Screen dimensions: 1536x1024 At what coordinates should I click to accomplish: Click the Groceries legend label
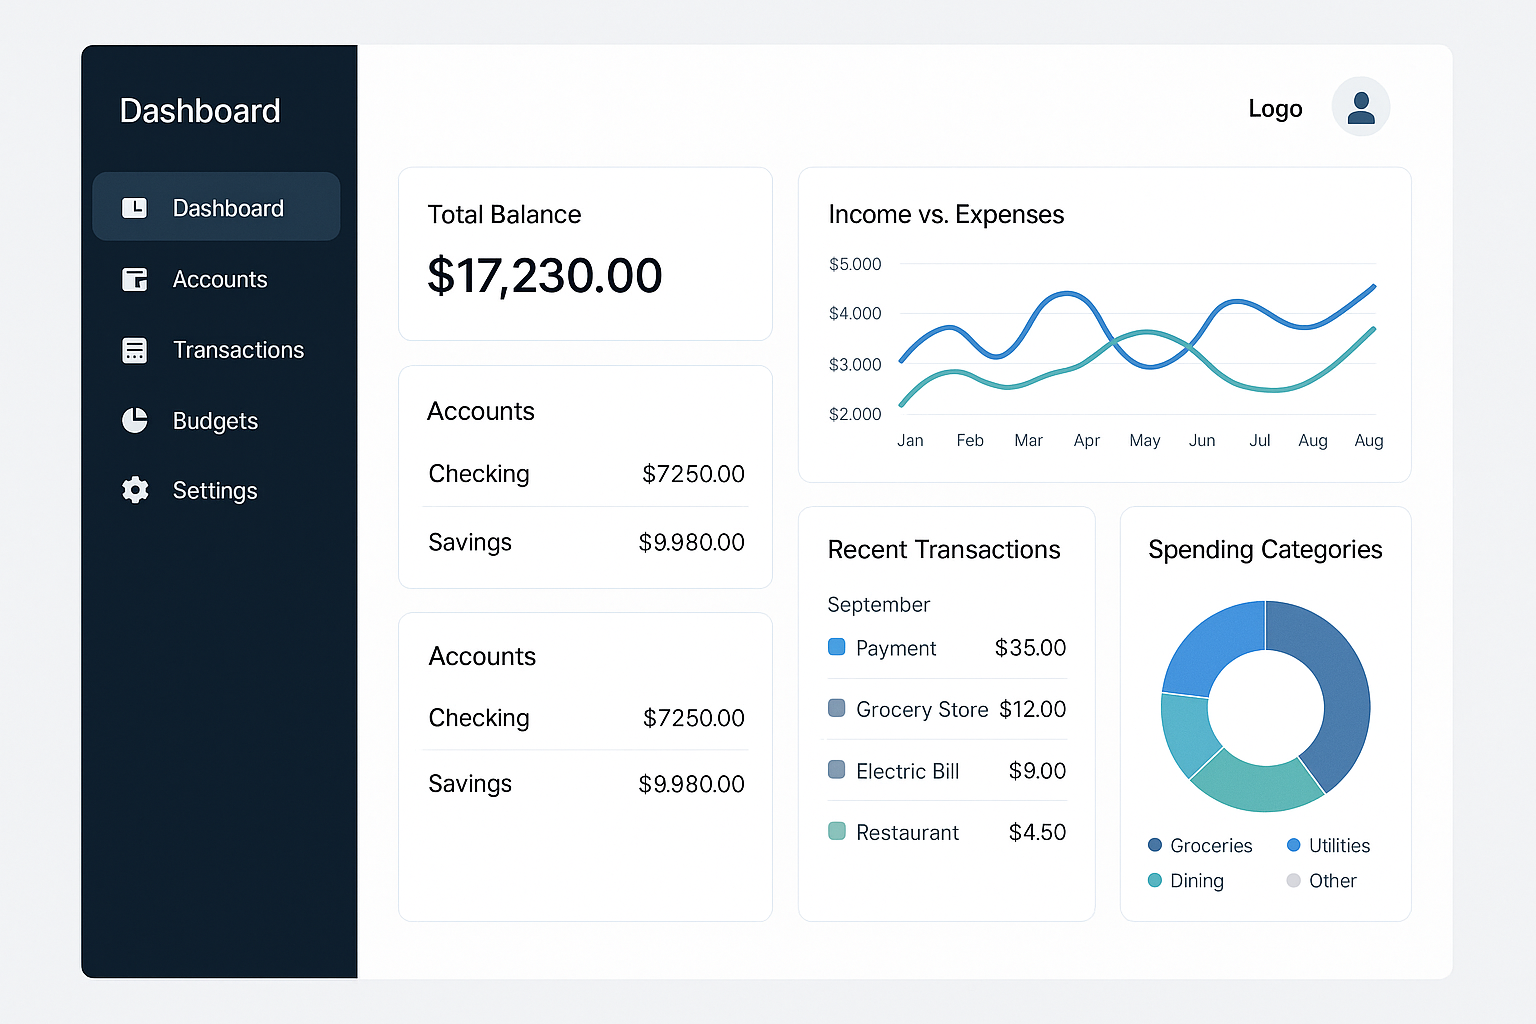pyautogui.click(x=1211, y=846)
